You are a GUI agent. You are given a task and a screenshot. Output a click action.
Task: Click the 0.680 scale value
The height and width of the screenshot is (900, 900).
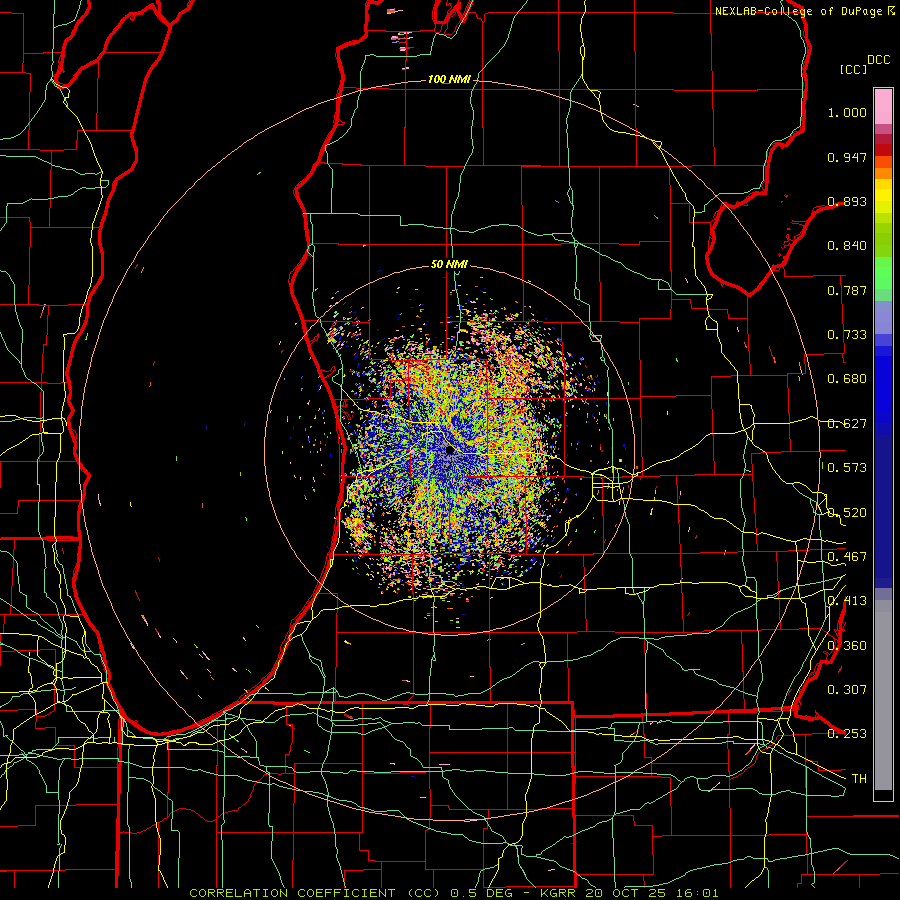tap(847, 379)
